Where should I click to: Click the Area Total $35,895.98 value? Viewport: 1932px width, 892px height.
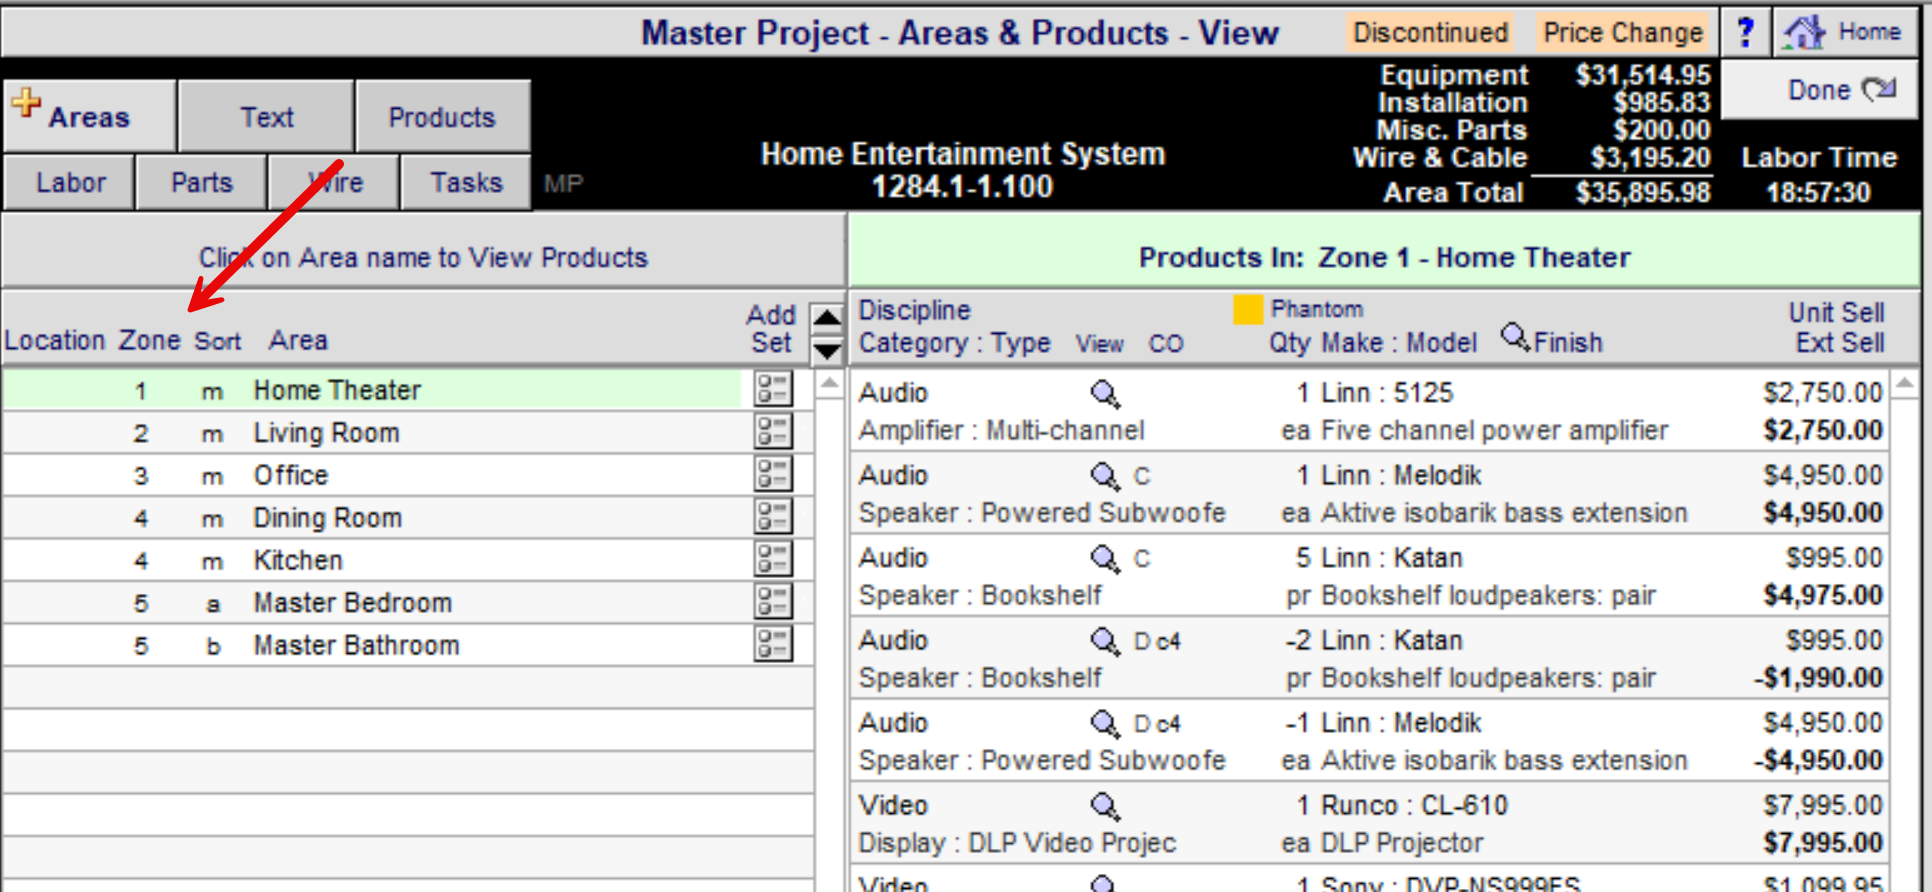(x=1642, y=192)
